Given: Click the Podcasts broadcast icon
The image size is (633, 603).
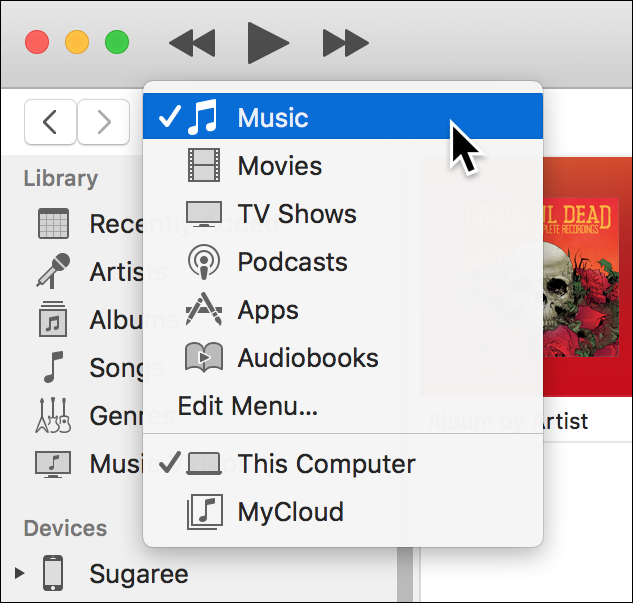Looking at the screenshot, I should pos(204,262).
